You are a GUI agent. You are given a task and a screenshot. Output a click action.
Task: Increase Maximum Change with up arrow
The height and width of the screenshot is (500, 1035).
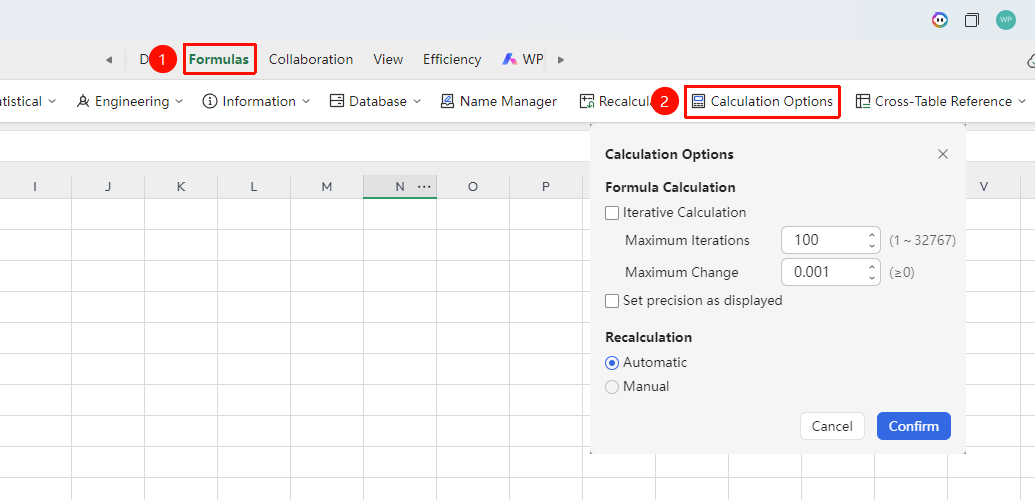pos(872,266)
